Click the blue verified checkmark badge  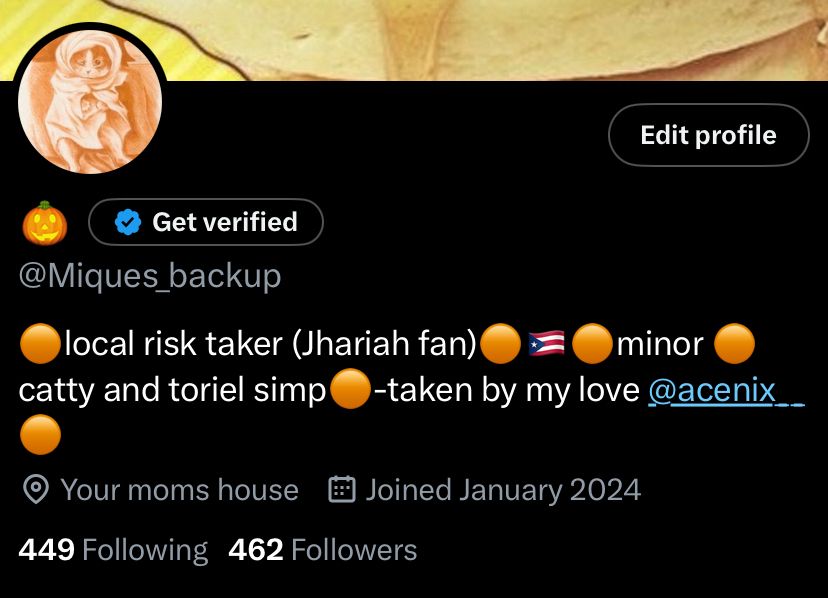coord(128,222)
